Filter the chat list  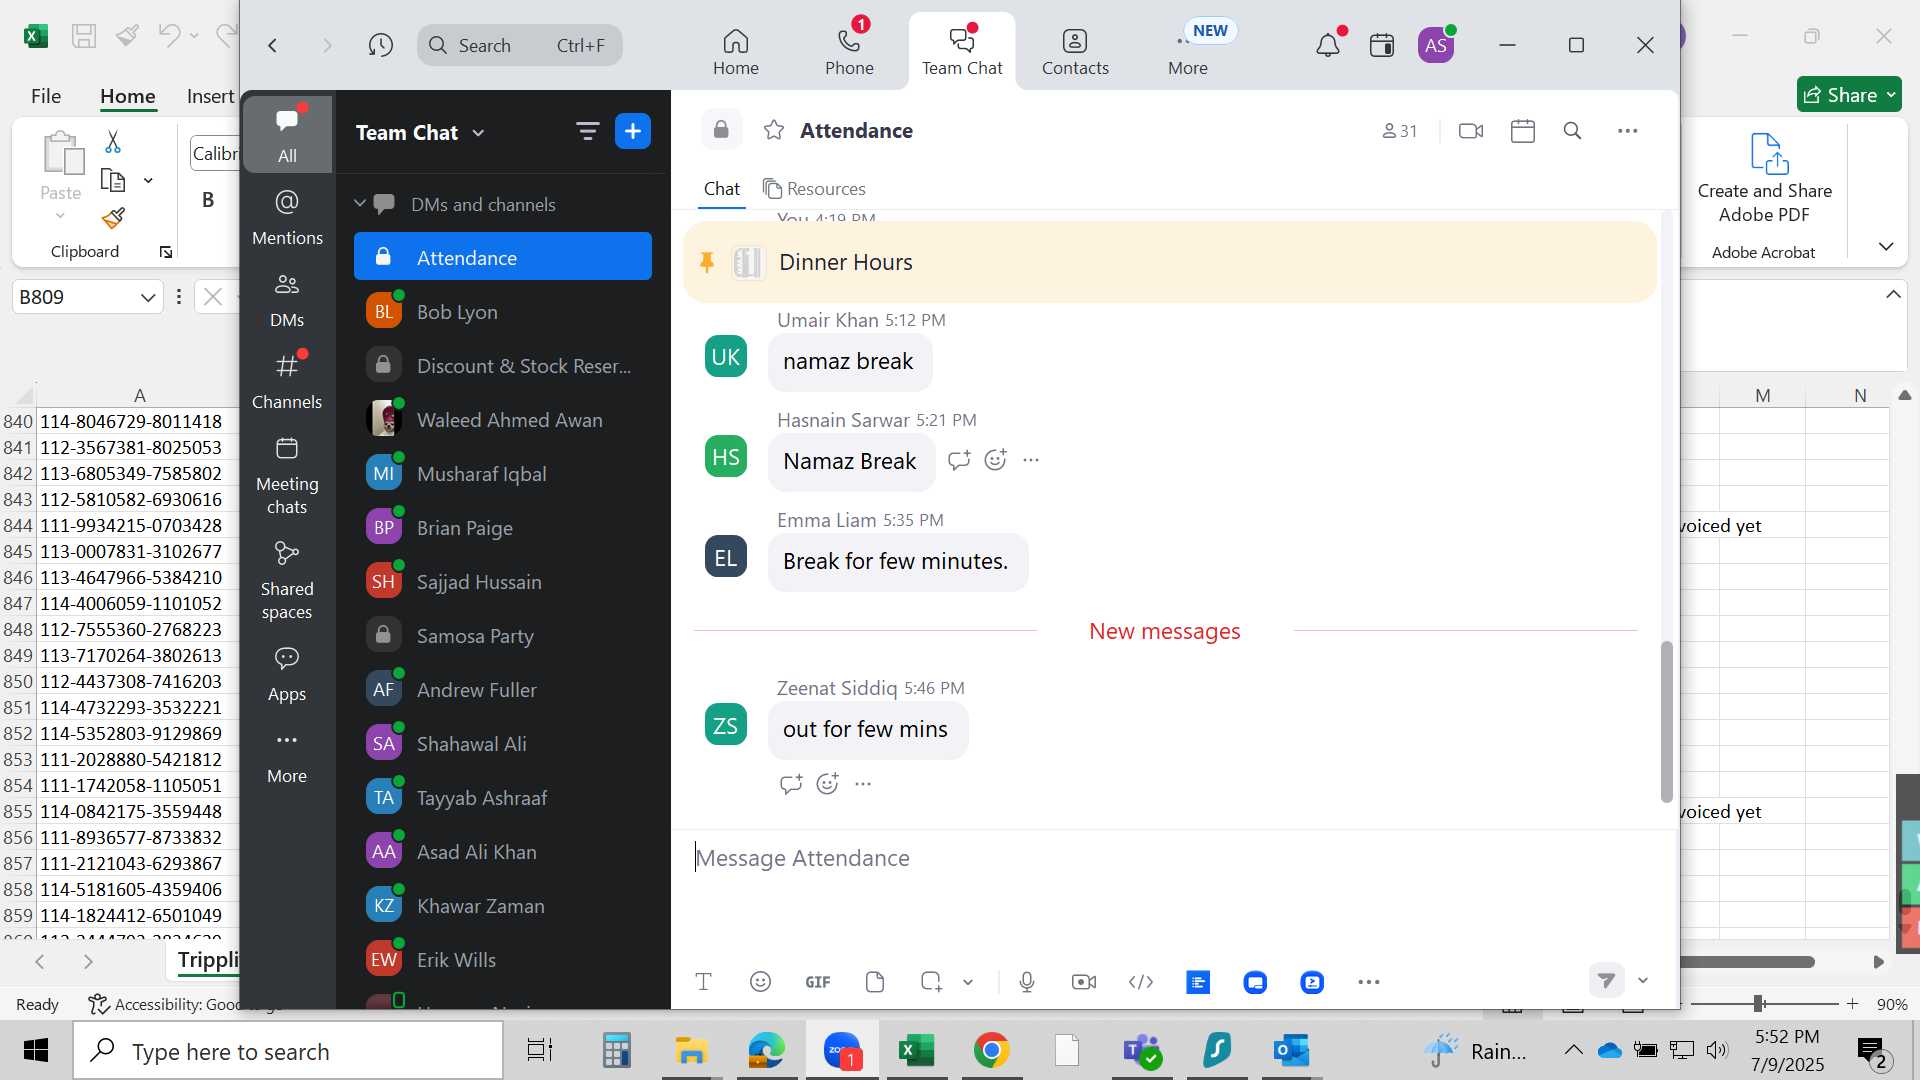[587, 131]
